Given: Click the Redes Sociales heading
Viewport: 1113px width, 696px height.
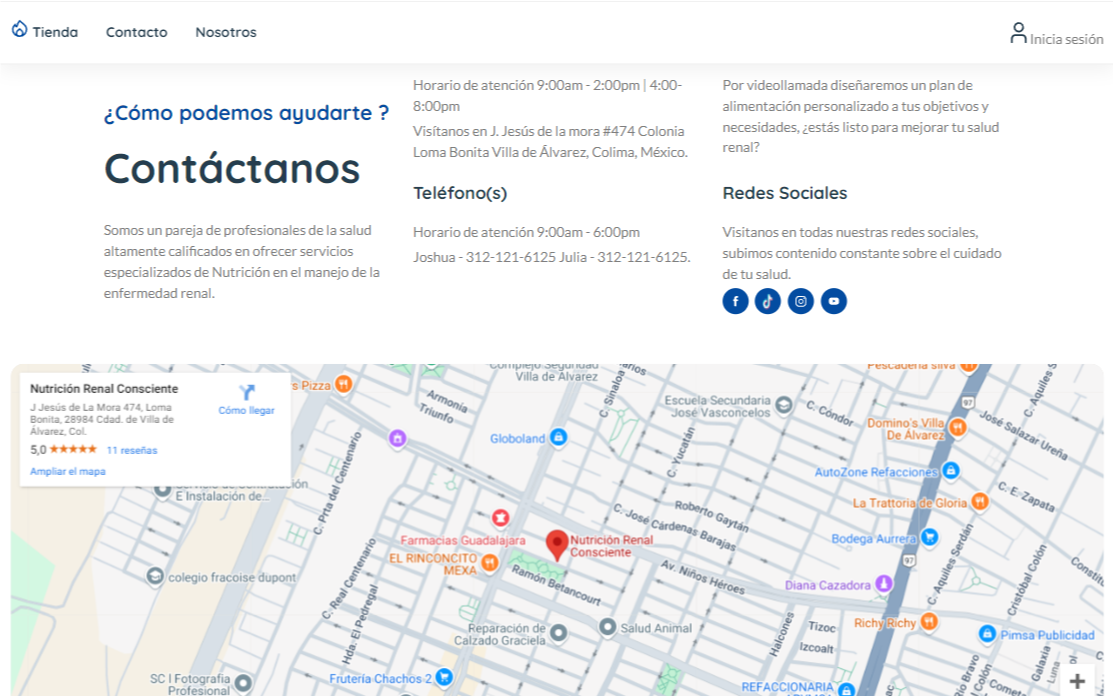Looking at the screenshot, I should pyautogui.click(x=785, y=193).
